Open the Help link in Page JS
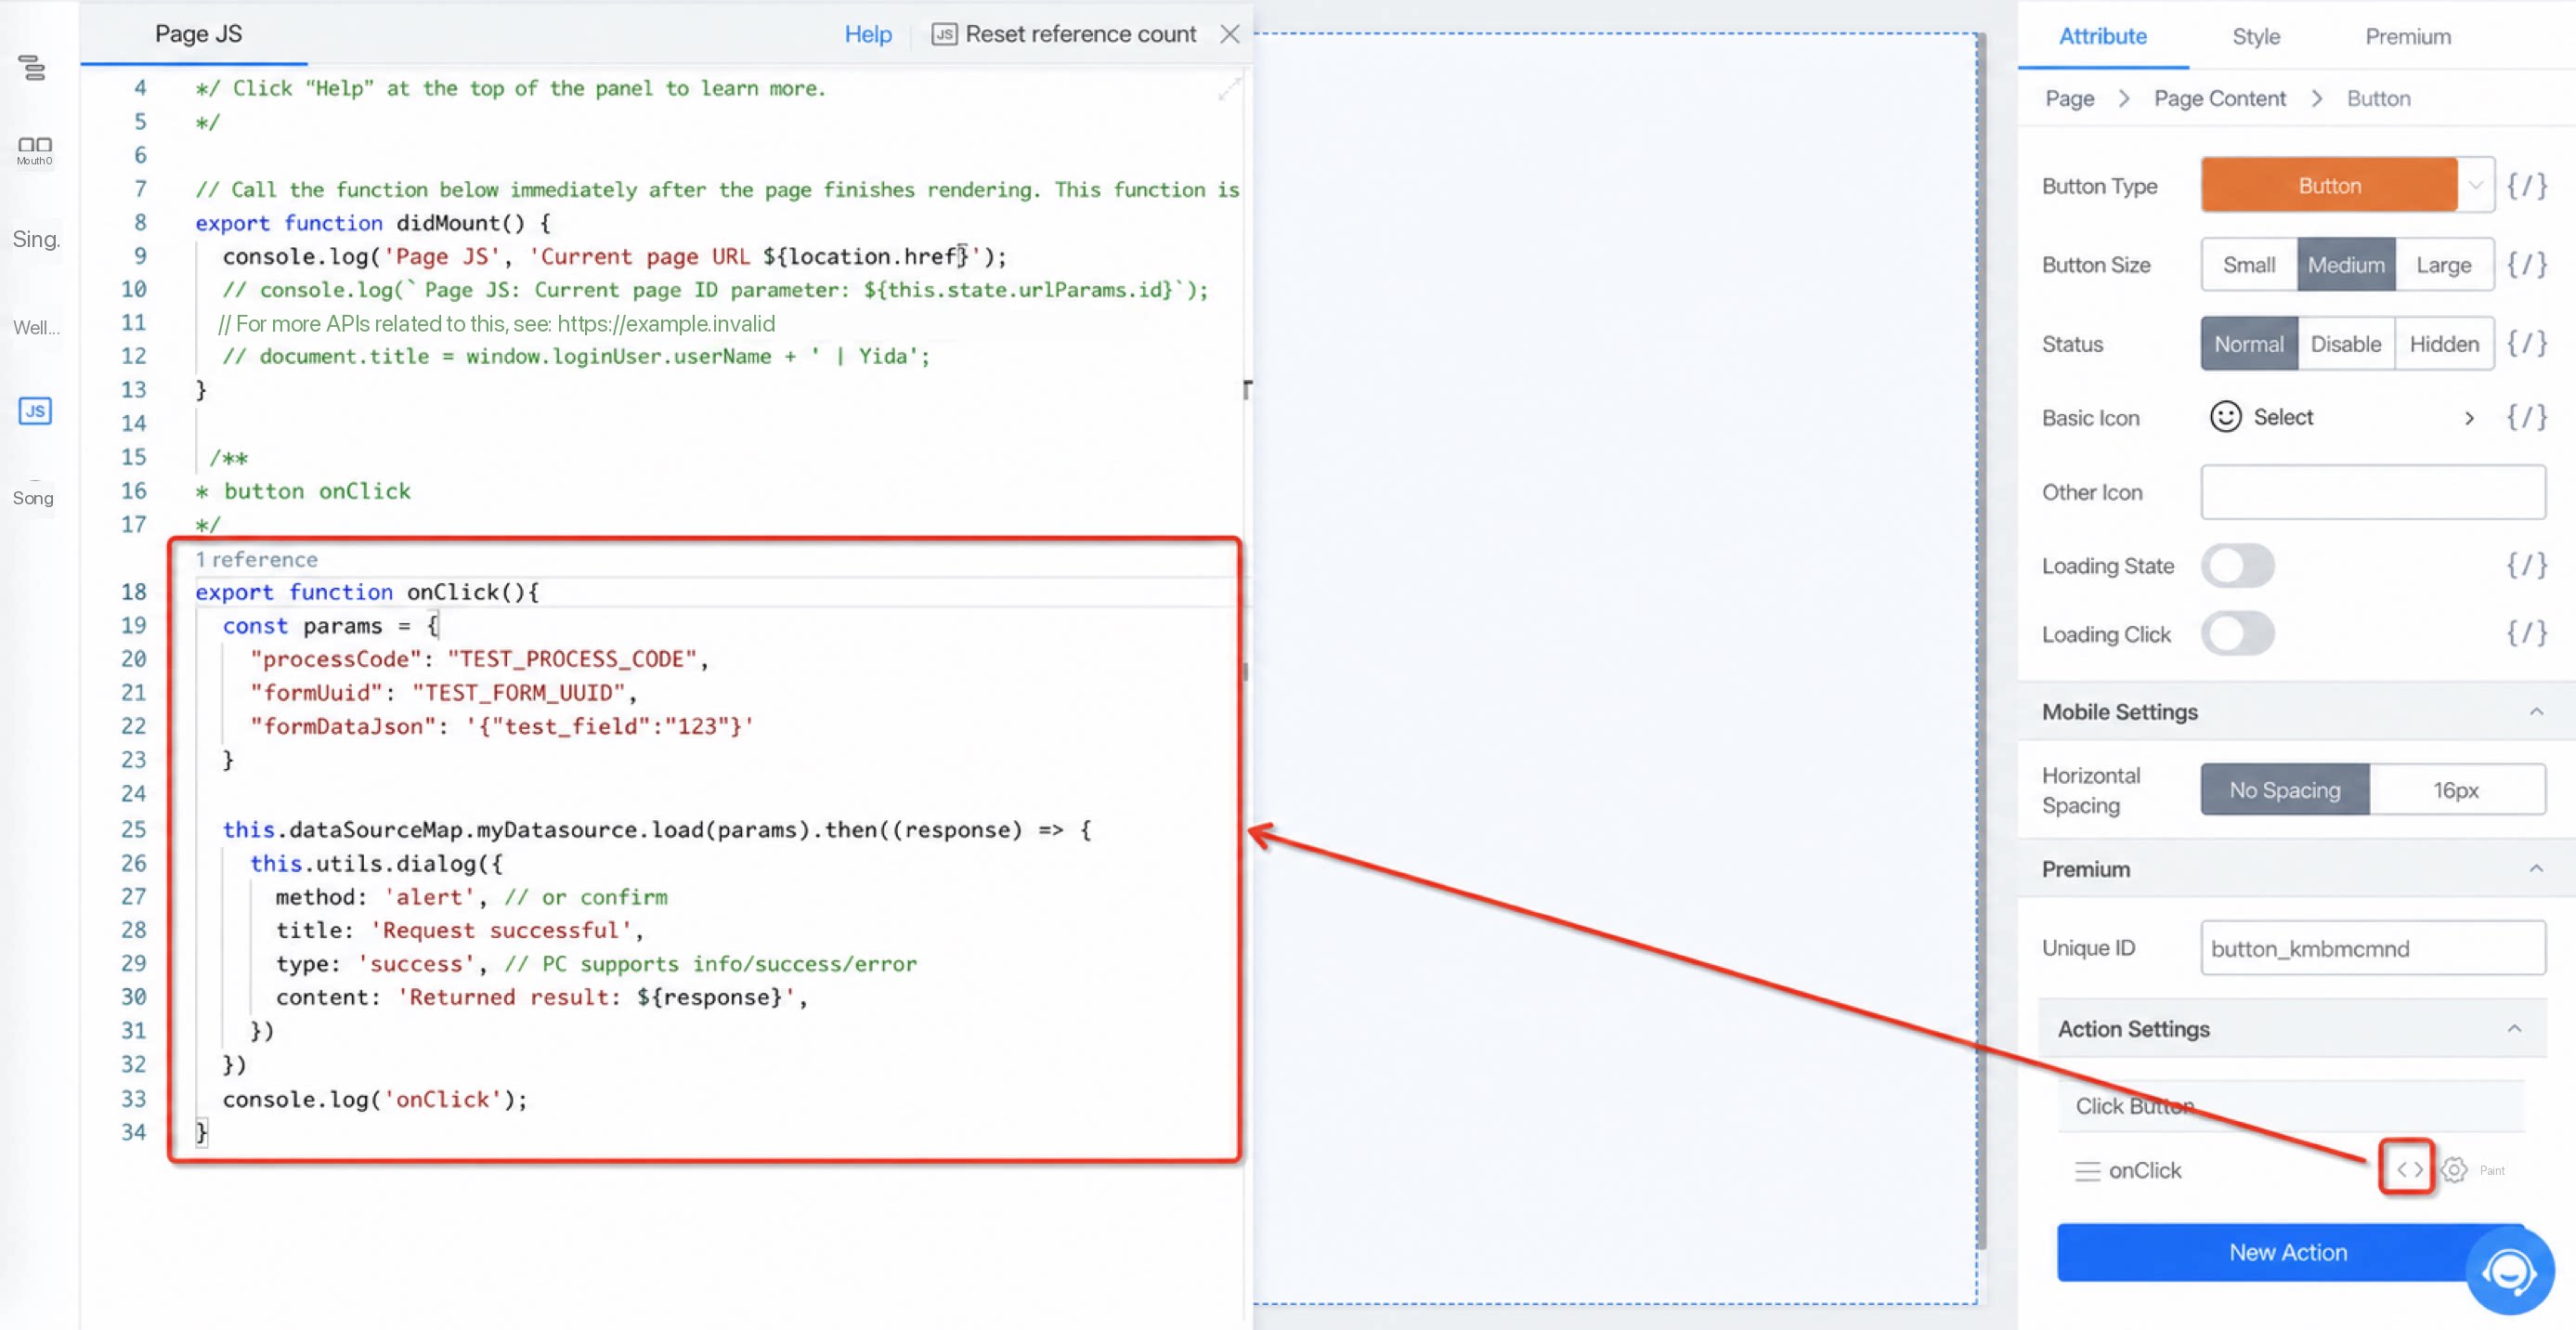The image size is (2576, 1330). 867,35
